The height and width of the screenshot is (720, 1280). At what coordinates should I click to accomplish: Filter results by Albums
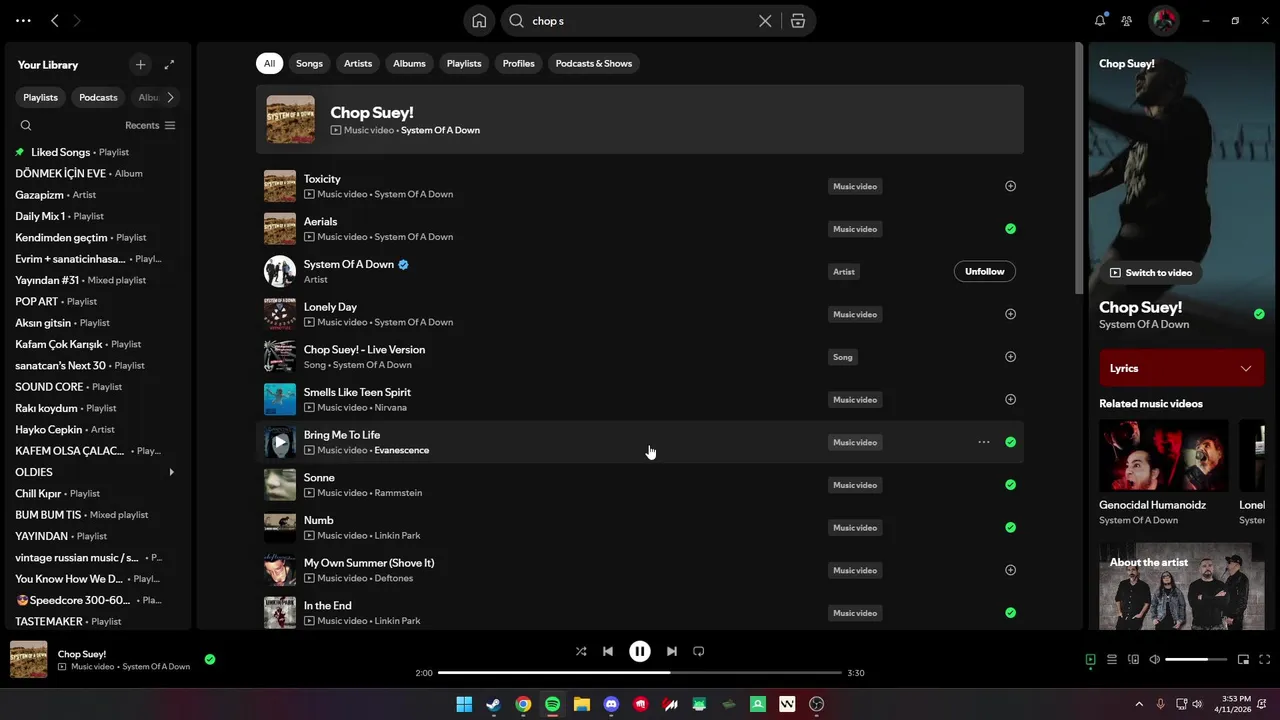click(x=409, y=64)
